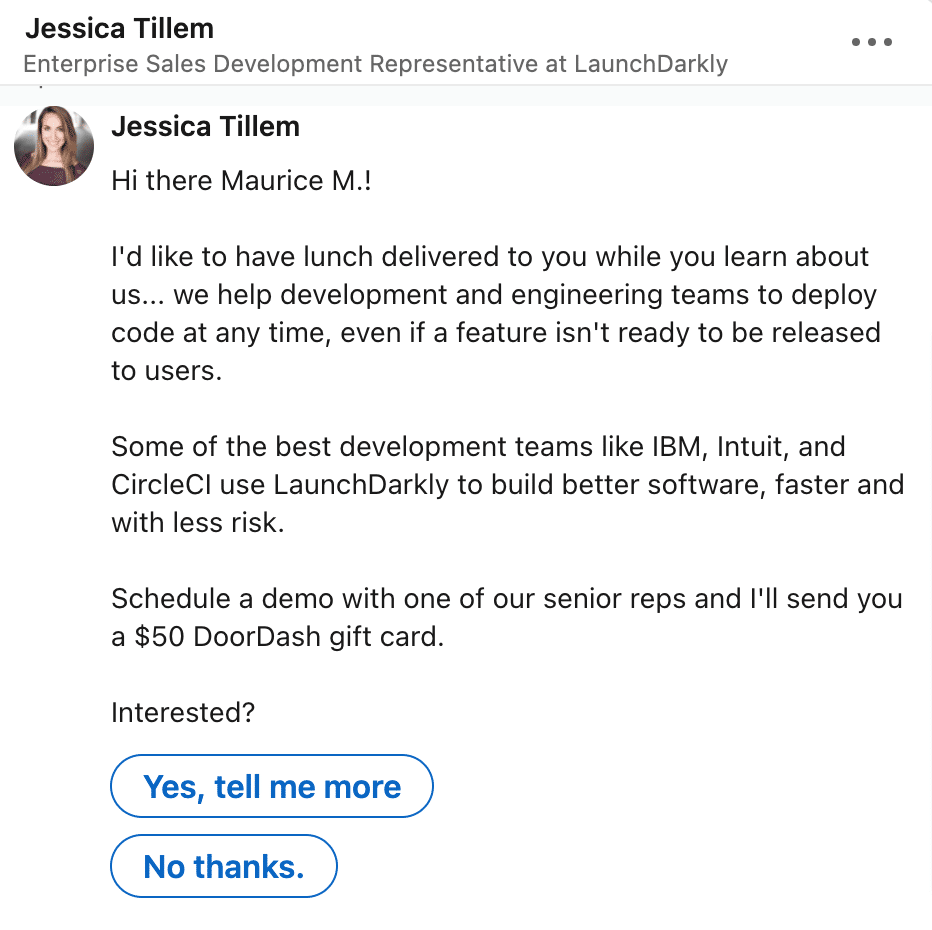
Task: Tap the quick reply accepting the demo offer
Action: pyautogui.click(x=271, y=786)
